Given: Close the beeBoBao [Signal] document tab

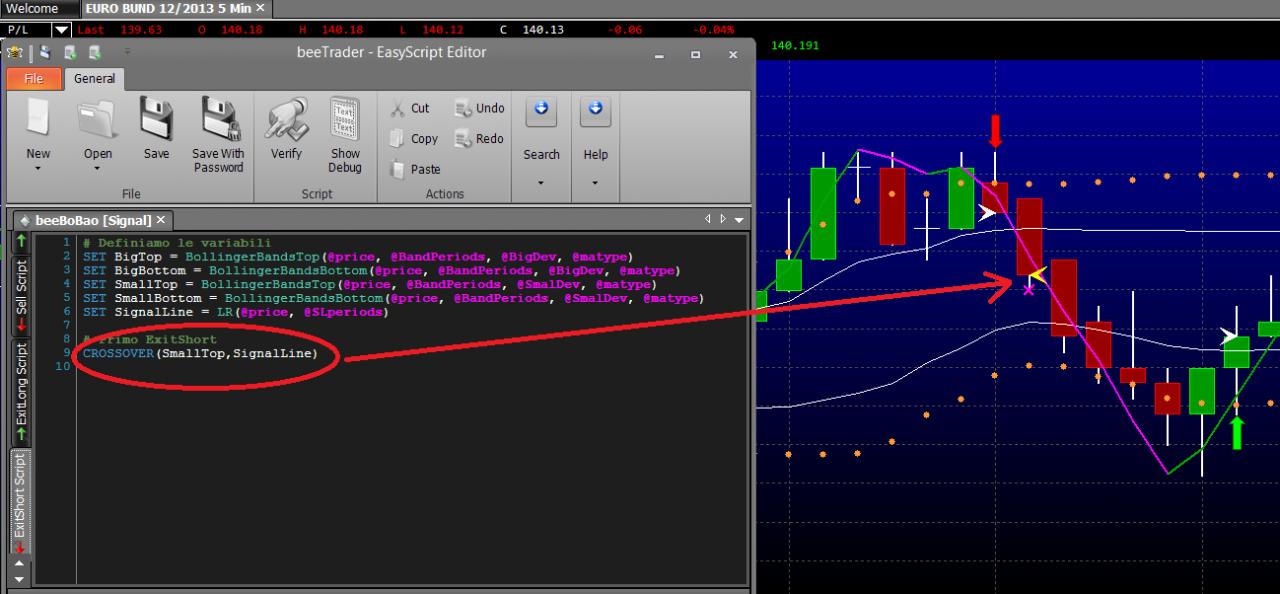Looking at the screenshot, I should pos(161,219).
